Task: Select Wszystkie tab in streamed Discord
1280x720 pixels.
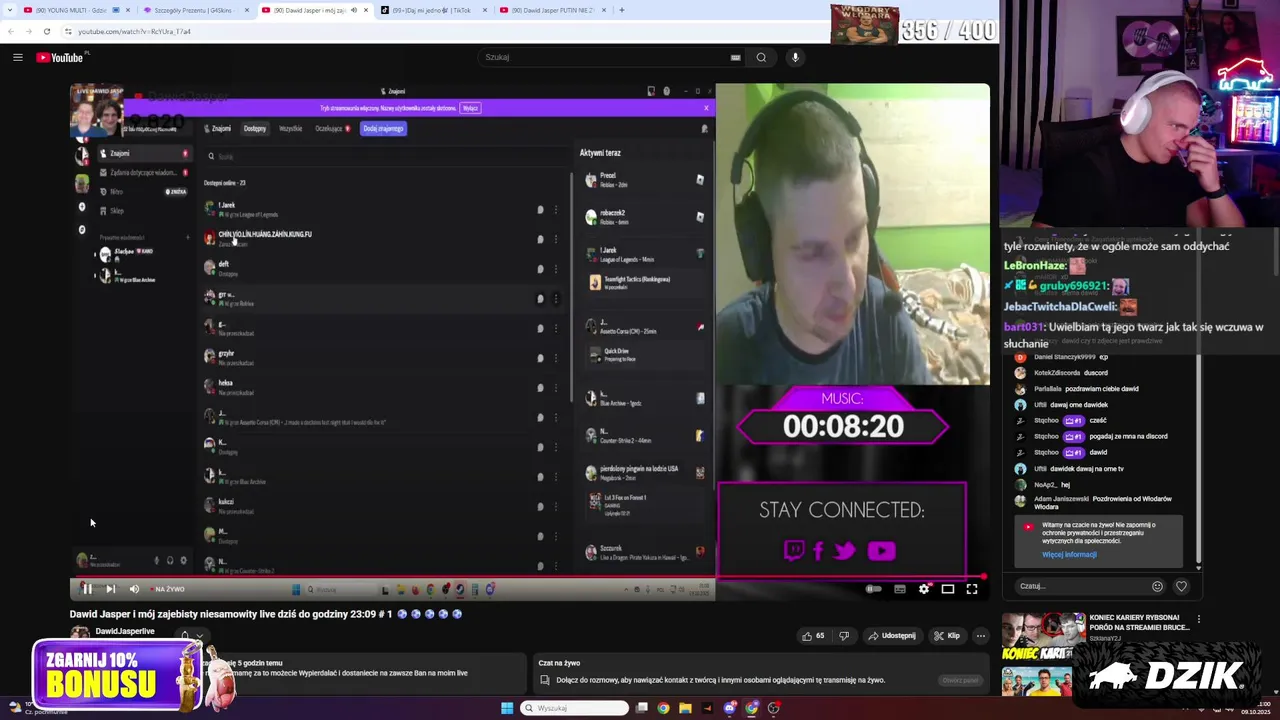Action: pyautogui.click(x=291, y=128)
